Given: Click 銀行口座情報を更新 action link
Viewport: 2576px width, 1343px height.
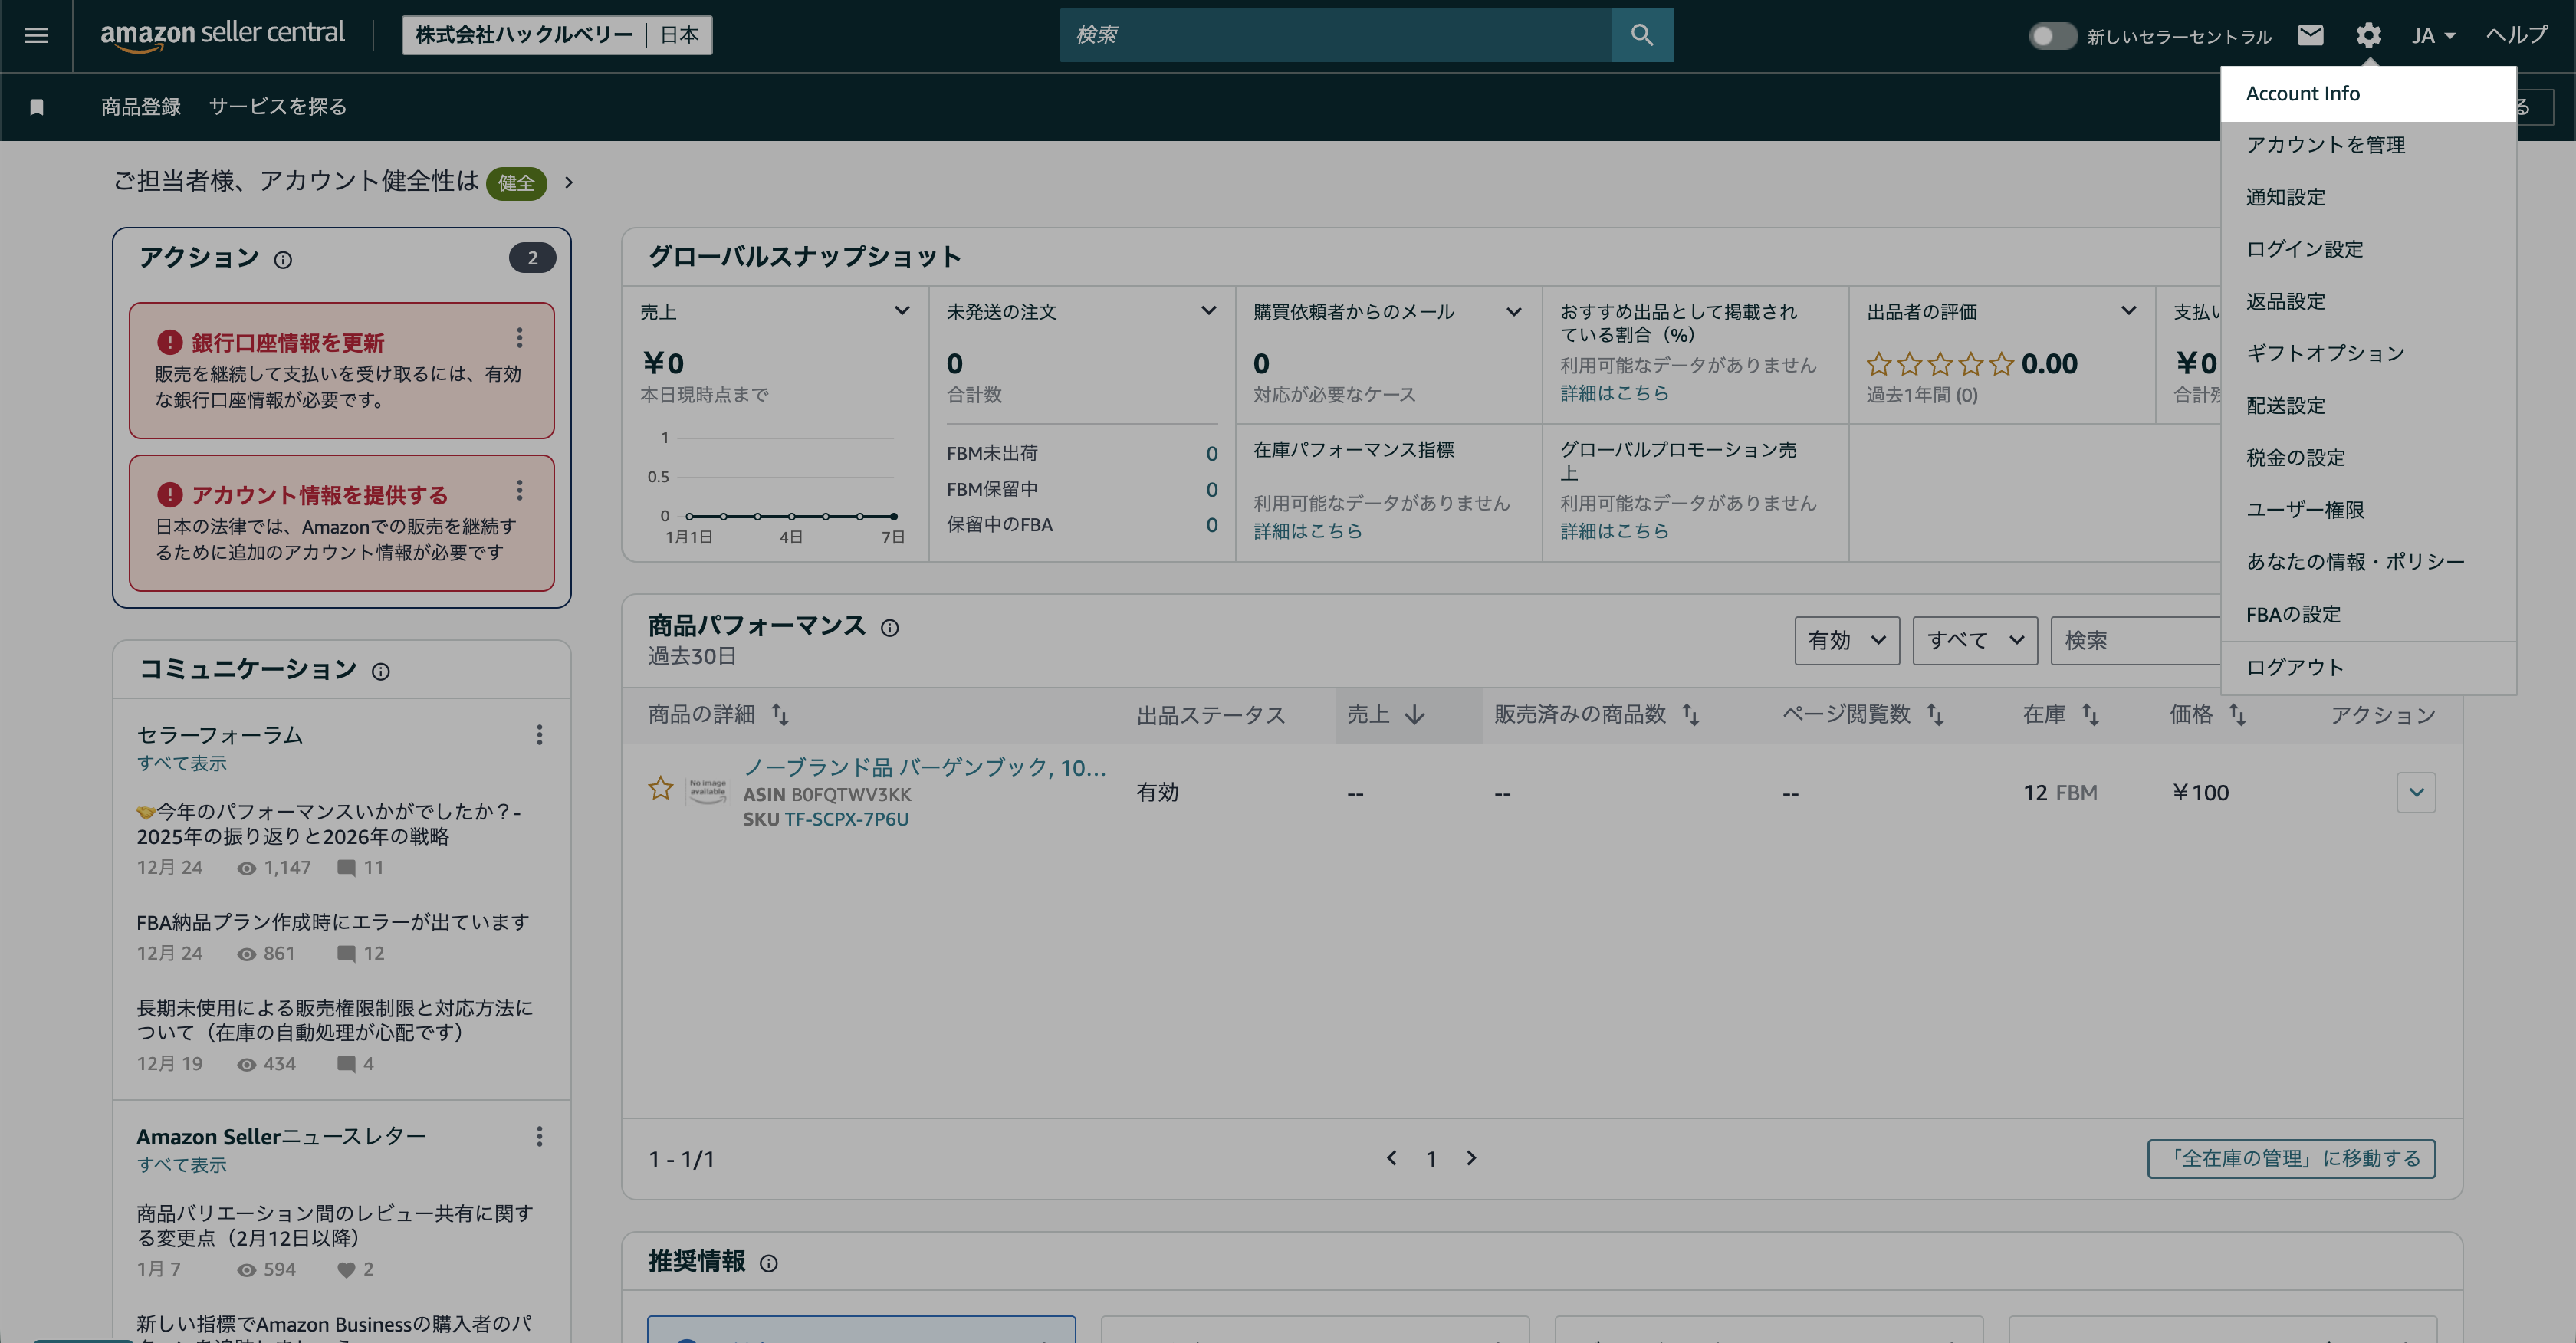Looking at the screenshot, I should click(x=288, y=343).
